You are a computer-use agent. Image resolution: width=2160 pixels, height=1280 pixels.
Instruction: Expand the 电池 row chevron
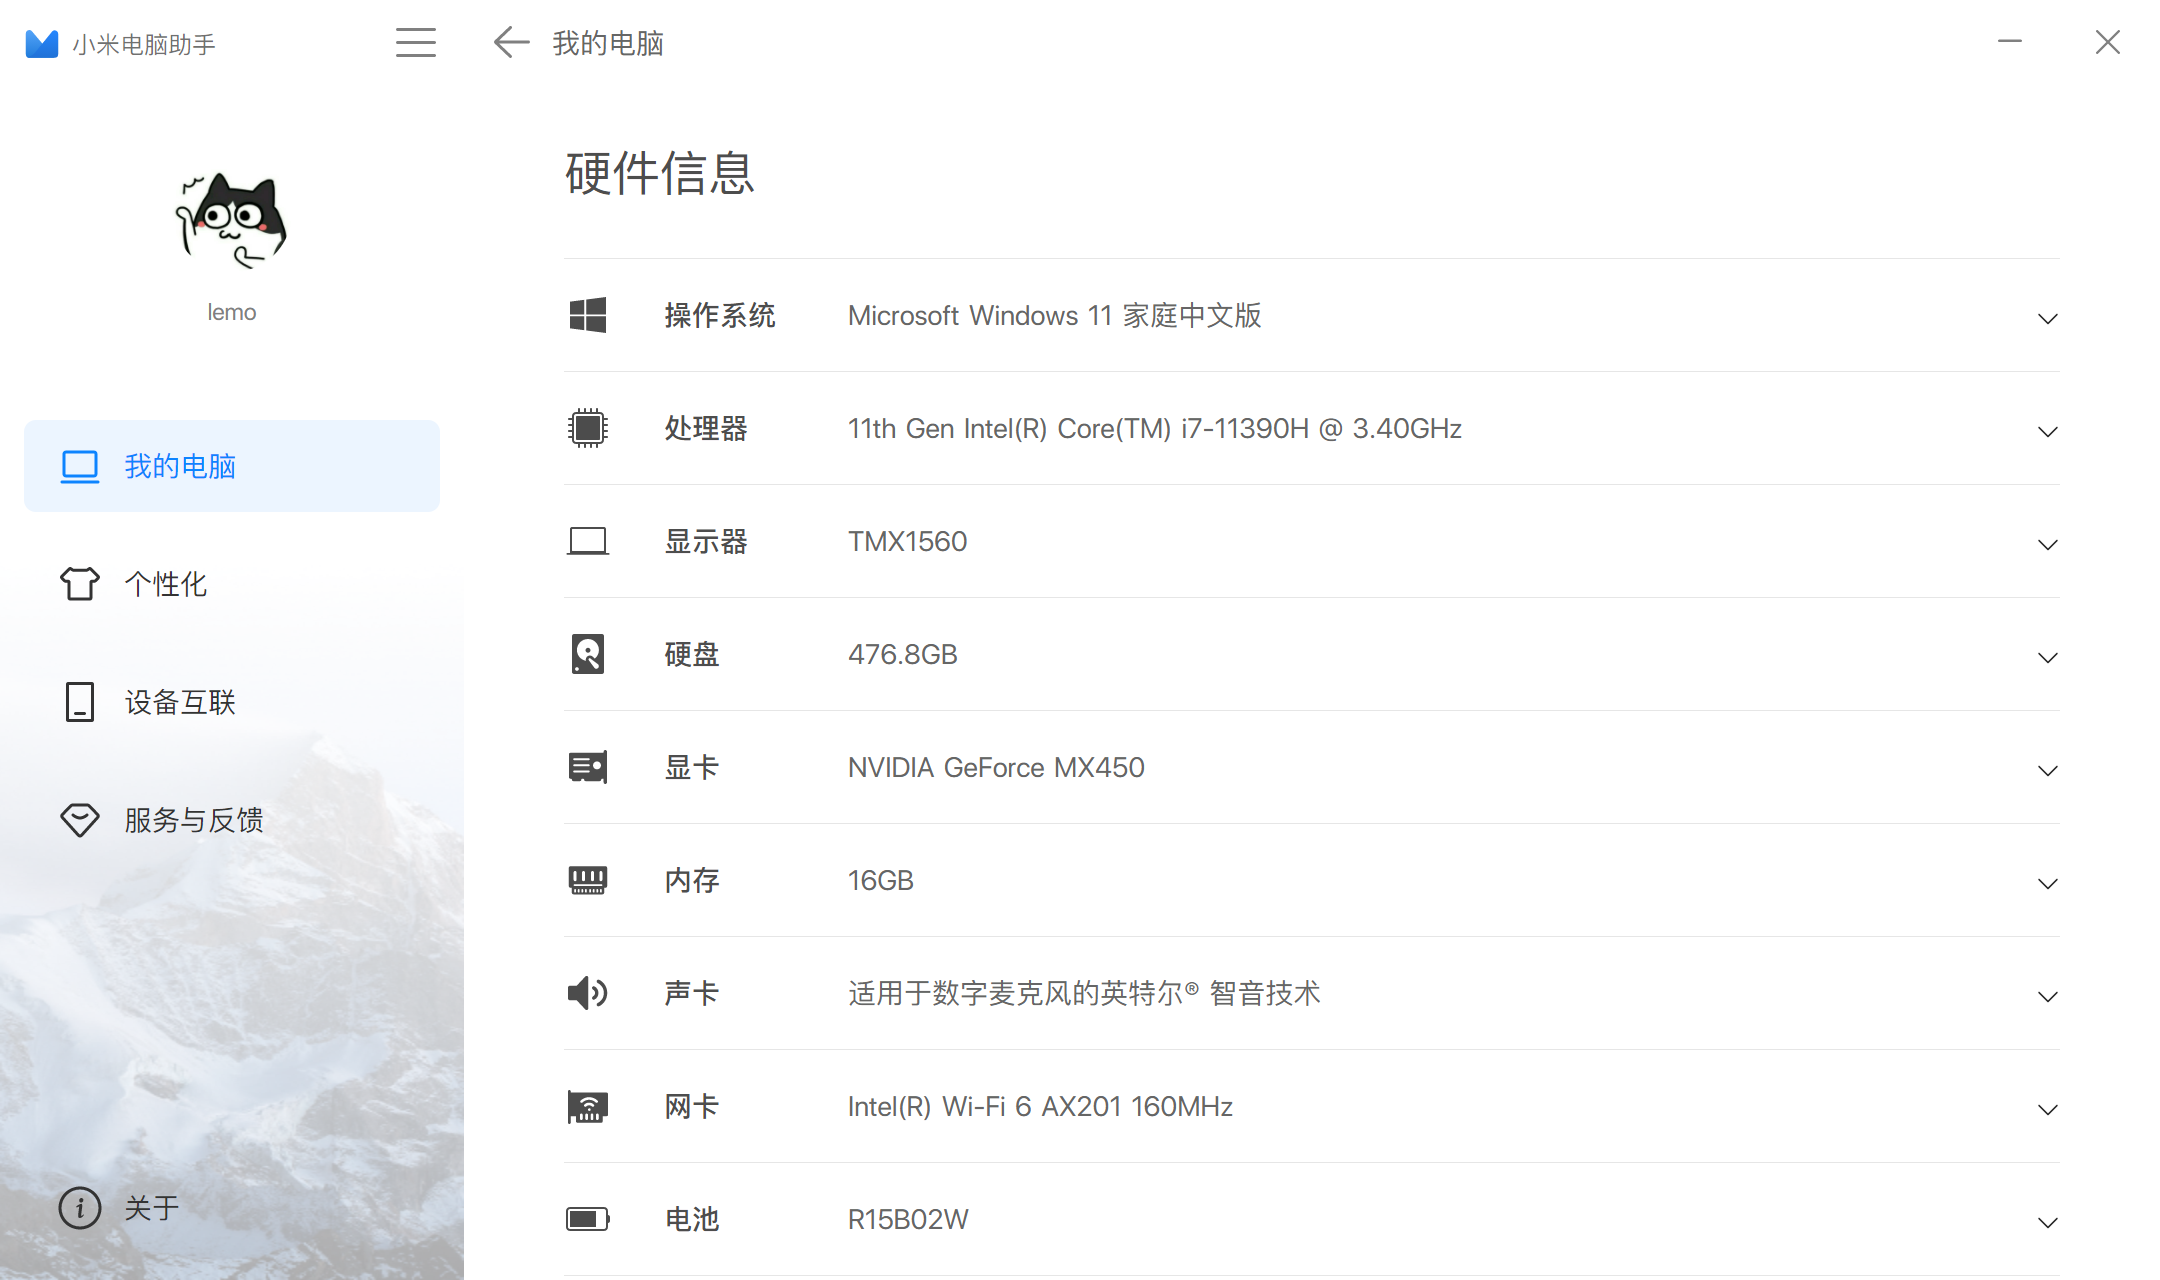[2047, 1223]
